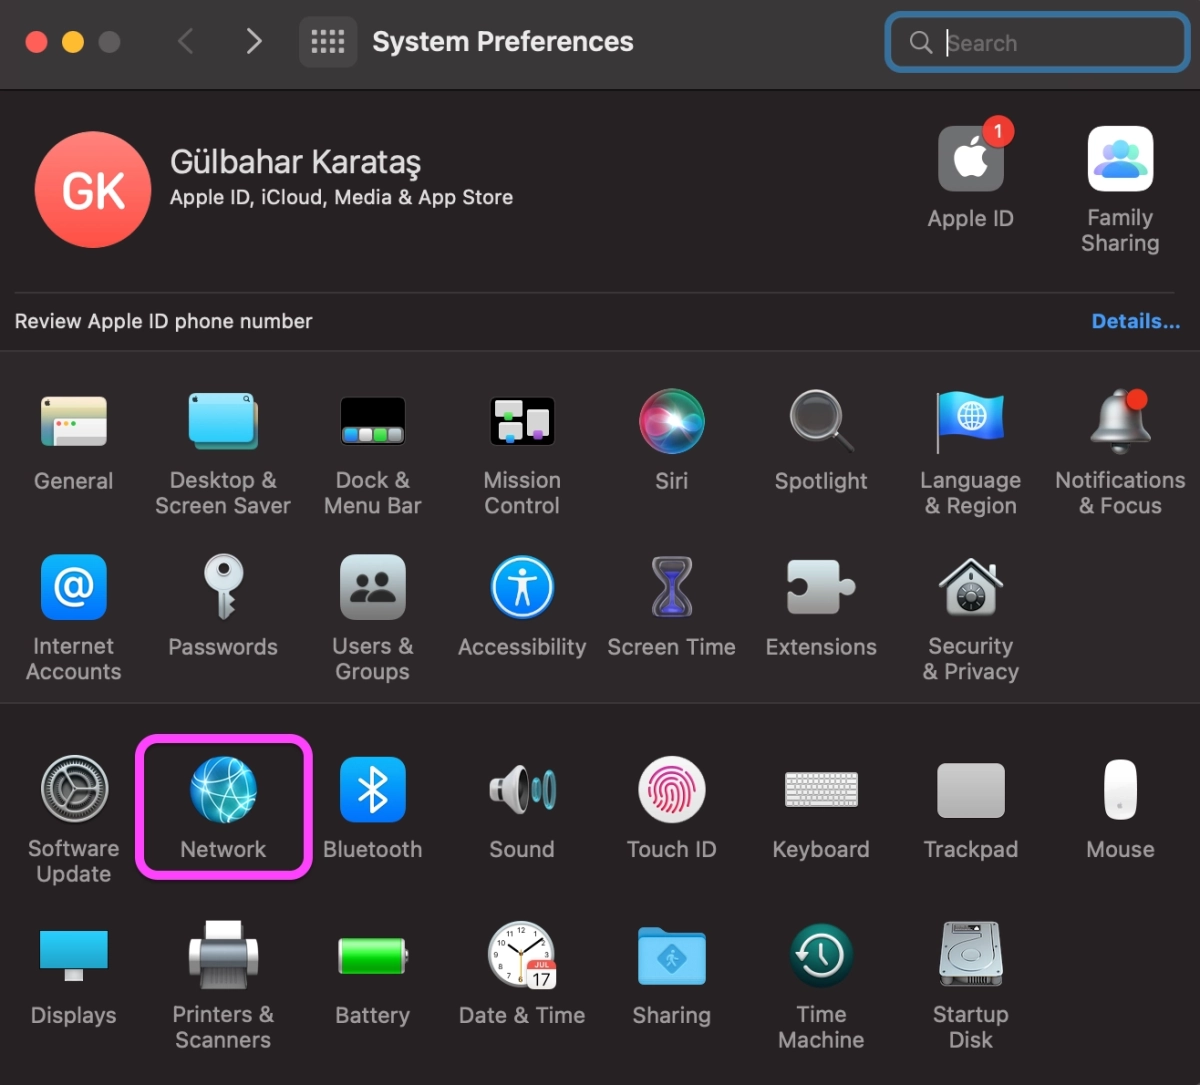Screen dimensions: 1200x1085
Task: Open Startup Disk settings
Action: (x=970, y=956)
